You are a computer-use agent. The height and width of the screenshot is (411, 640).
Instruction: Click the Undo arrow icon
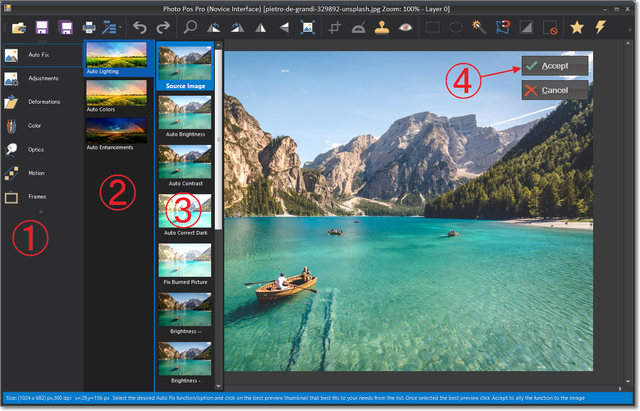[140, 28]
